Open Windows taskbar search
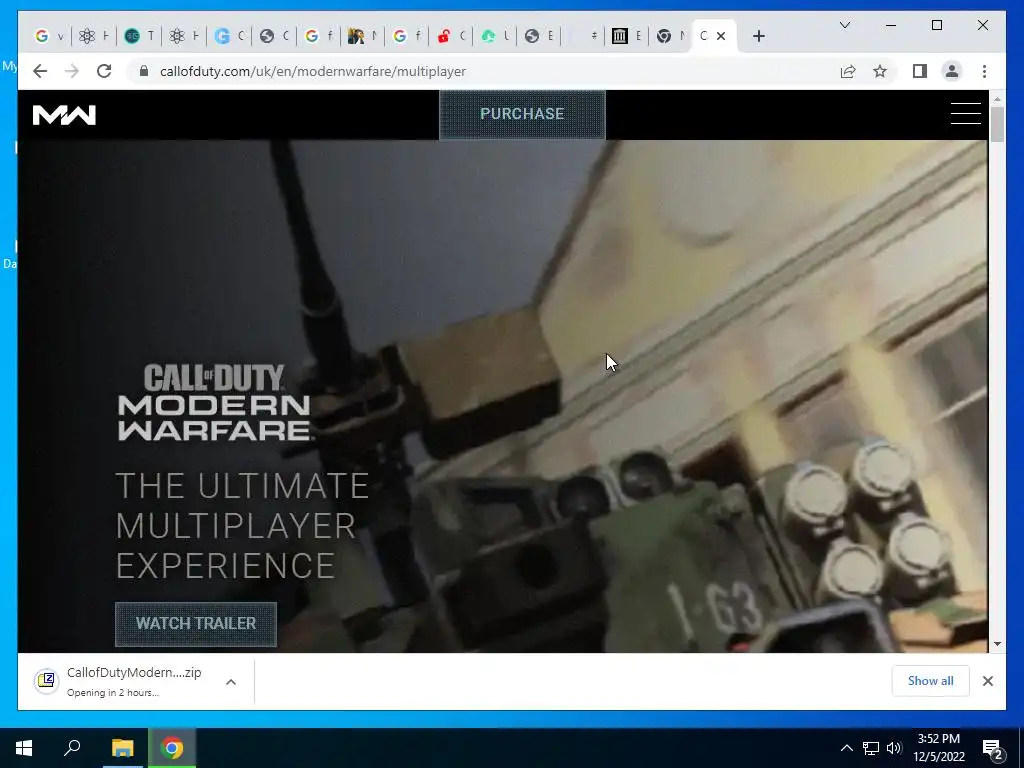 coord(72,748)
